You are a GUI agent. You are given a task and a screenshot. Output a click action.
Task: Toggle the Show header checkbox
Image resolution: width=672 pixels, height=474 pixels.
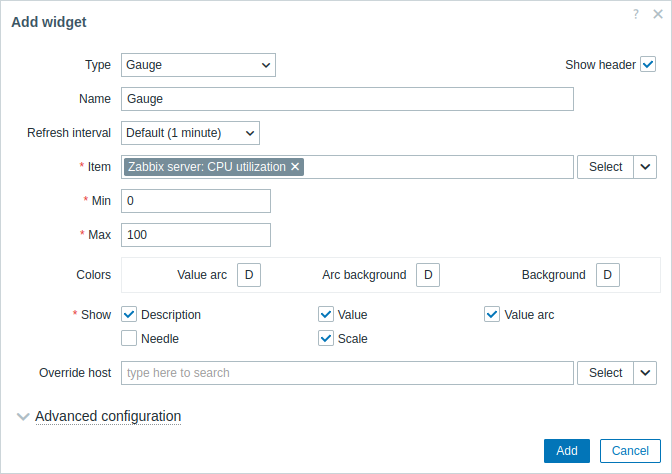pos(648,65)
